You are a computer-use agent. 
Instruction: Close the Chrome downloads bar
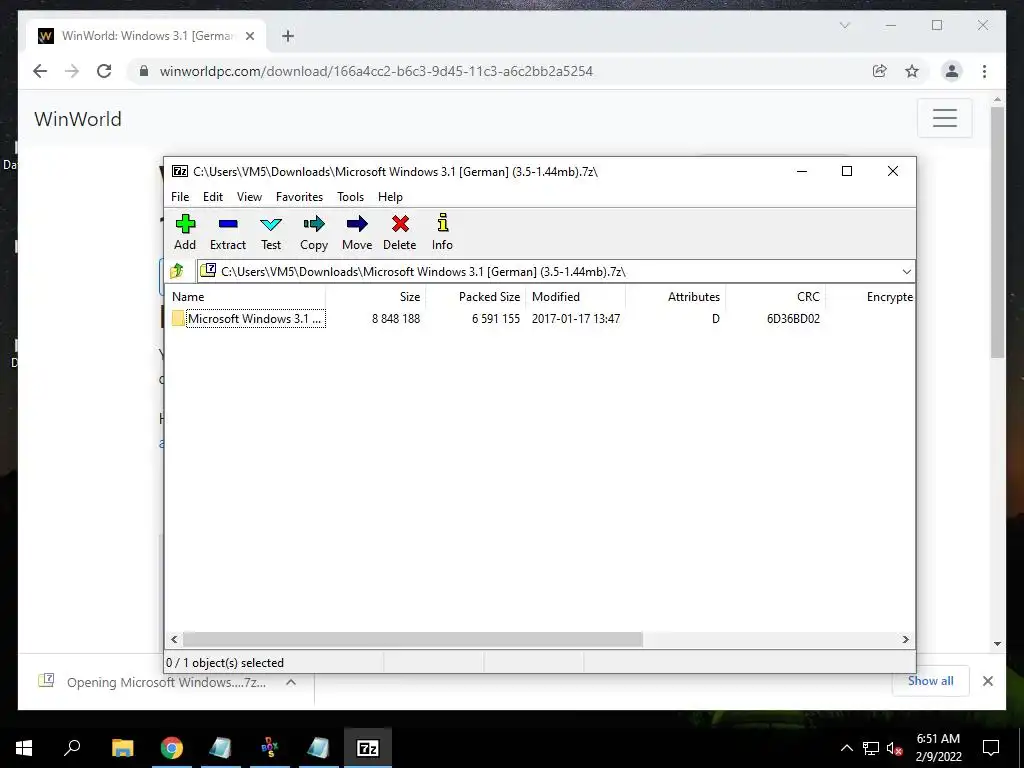point(987,681)
